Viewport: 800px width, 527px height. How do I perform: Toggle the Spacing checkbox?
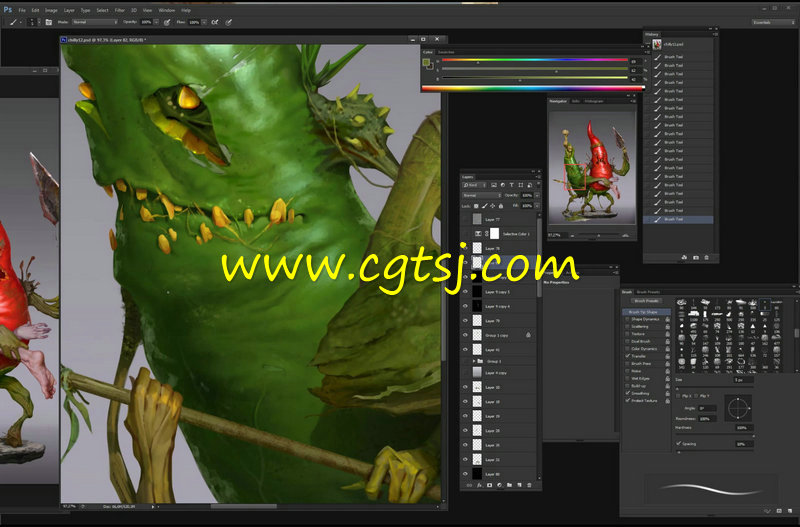coord(679,443)
